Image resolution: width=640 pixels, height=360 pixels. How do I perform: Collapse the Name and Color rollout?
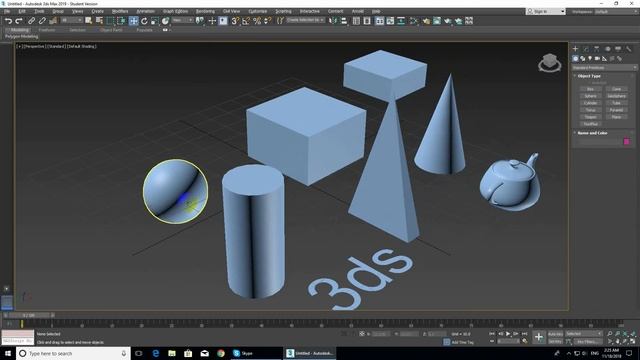coord(592,133)
